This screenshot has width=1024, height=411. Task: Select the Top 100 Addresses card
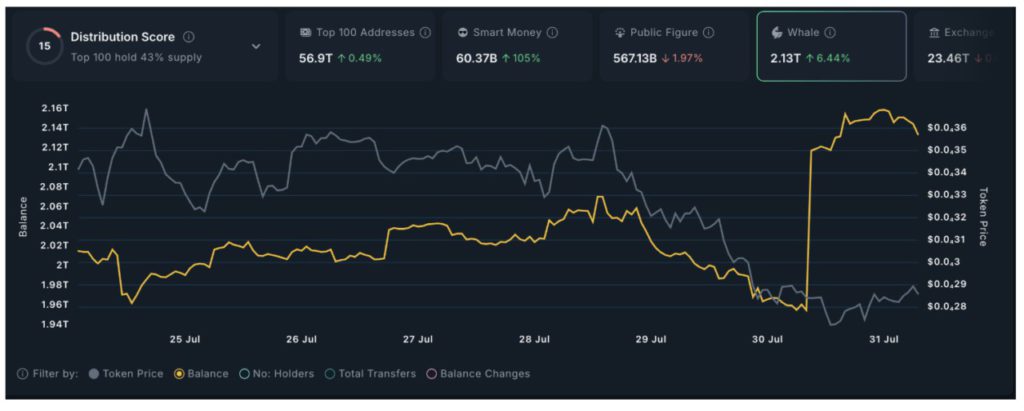(x=360, y=46)
